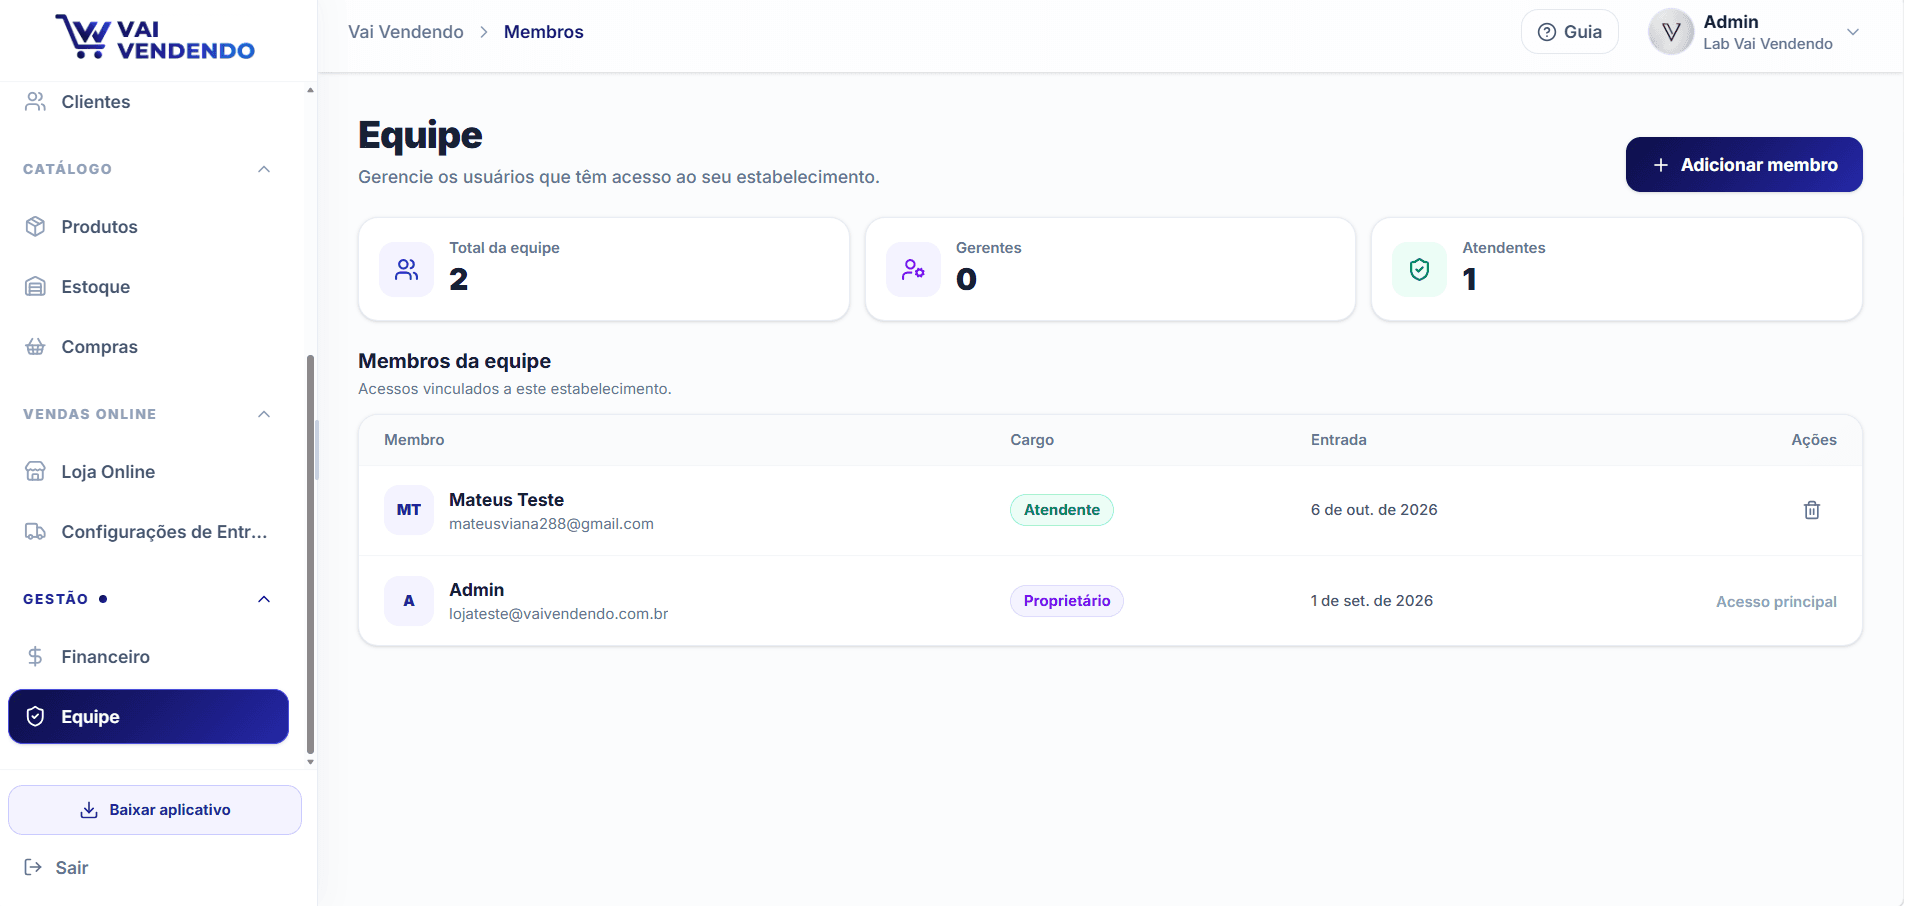Viewport: 1906px width, 906px height.
Task: Open the Clientes menu item
Action: tap(148, 101)
